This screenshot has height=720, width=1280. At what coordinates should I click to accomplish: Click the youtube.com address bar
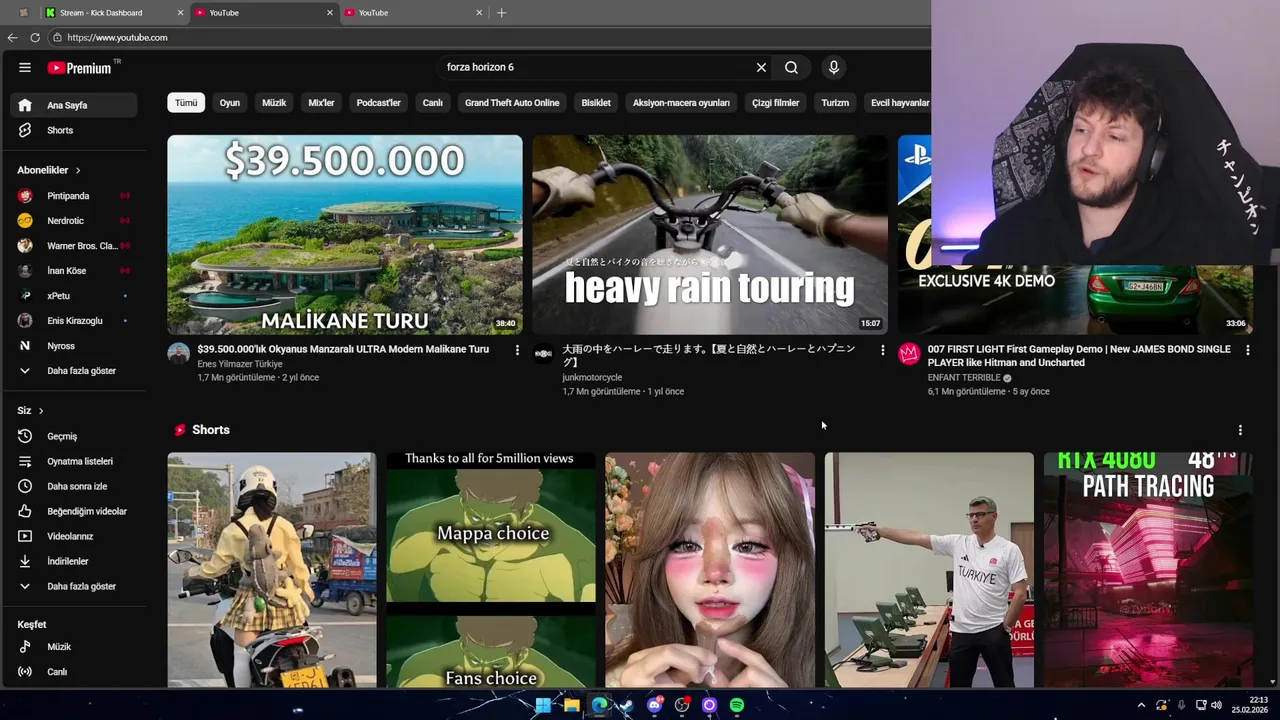488,37
